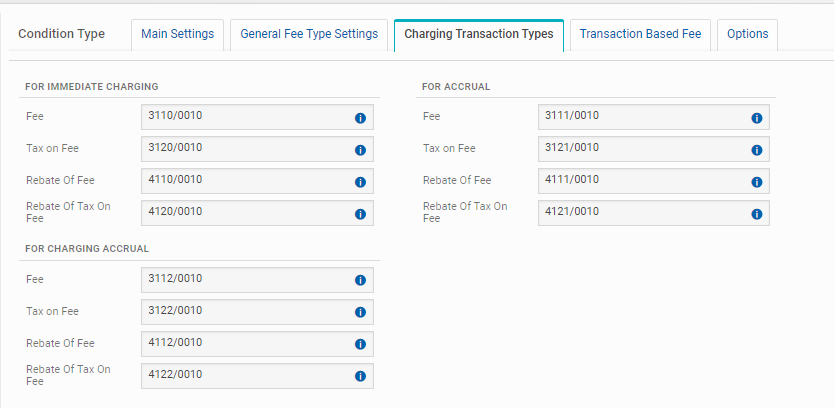Screen dimensions: 834x408
Task: Click the Immediate Charging Fee field 3110/0010
Action: point(246,117)
